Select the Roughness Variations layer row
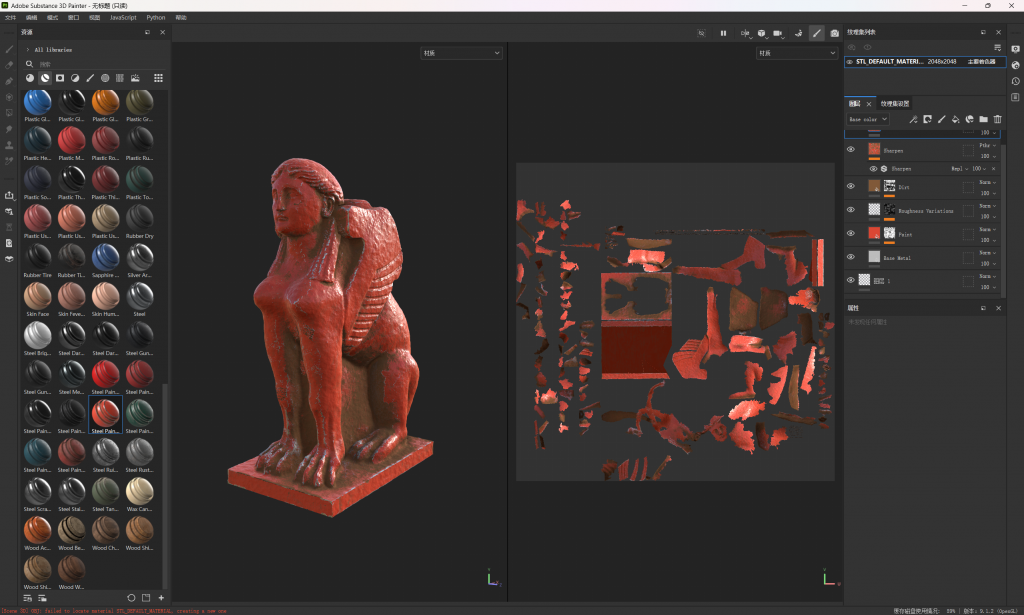Viewport: 1024px width, 615px height. 921,211
